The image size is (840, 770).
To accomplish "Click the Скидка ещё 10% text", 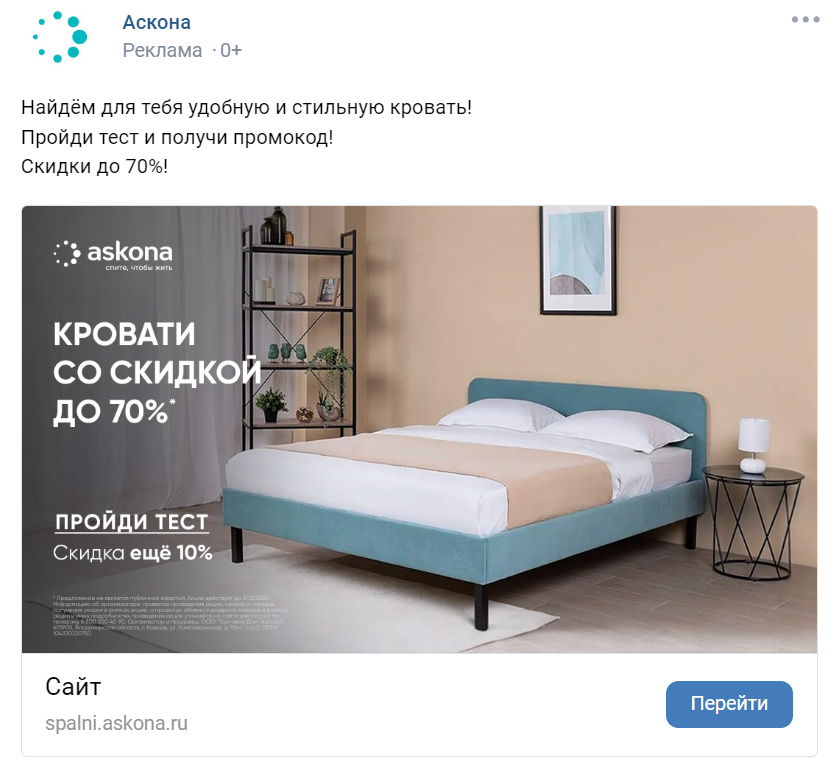I will click(132, 553).
